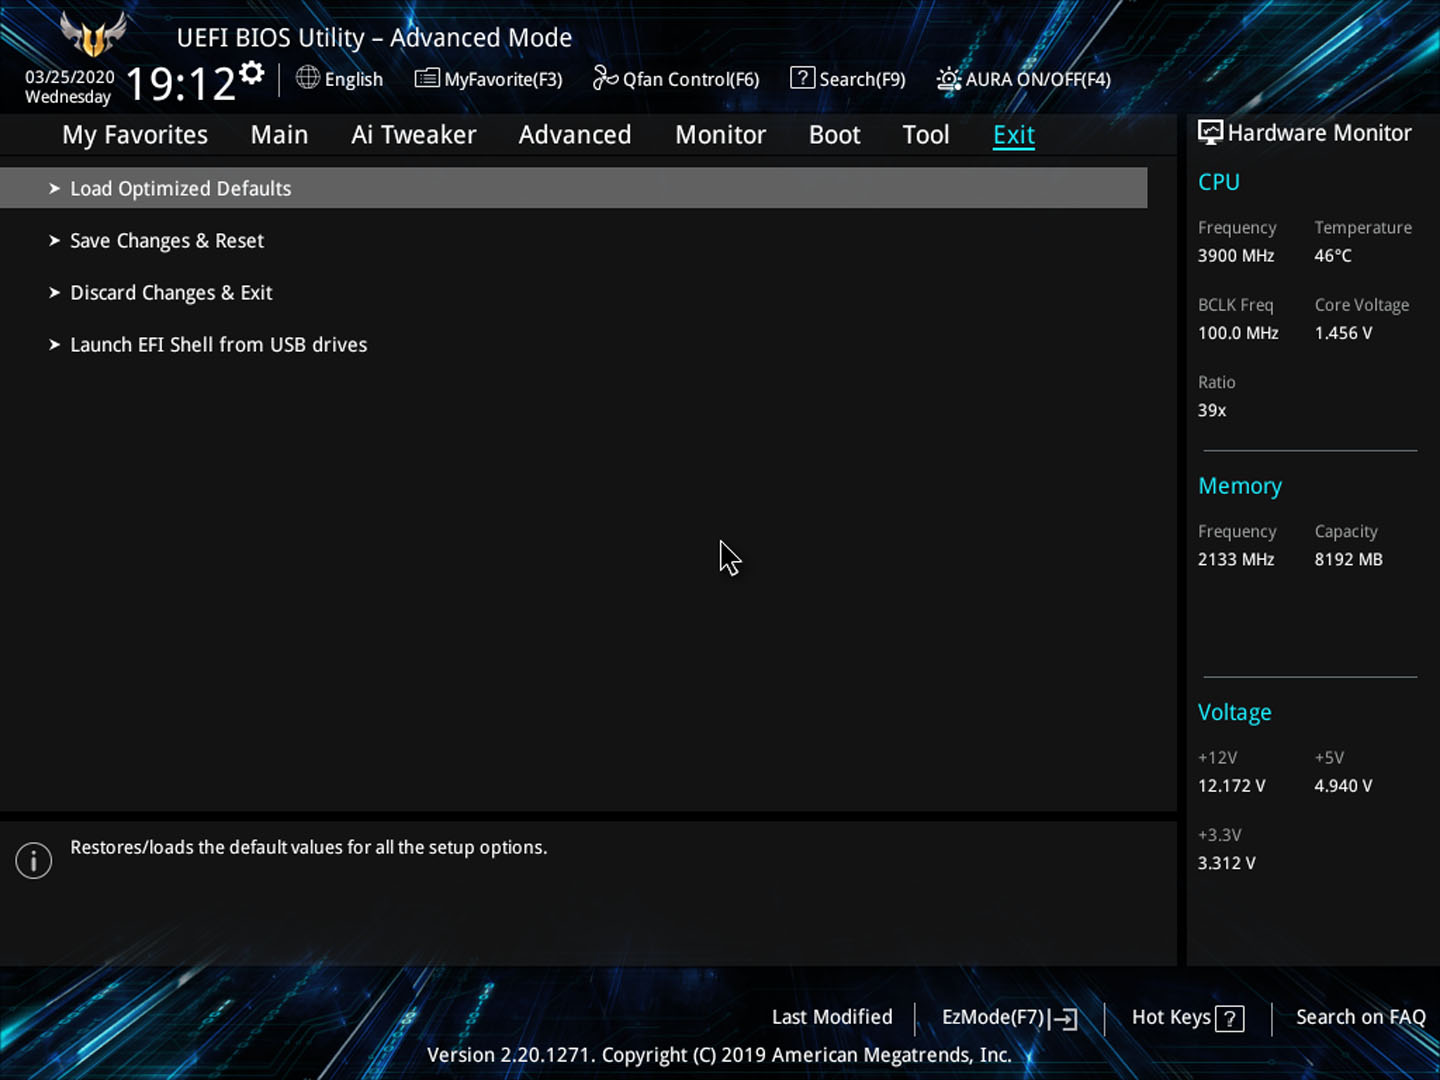Open MyFavorite list icon
Viewport: 1440px width, 1080px height.
(x=427, y=78)
